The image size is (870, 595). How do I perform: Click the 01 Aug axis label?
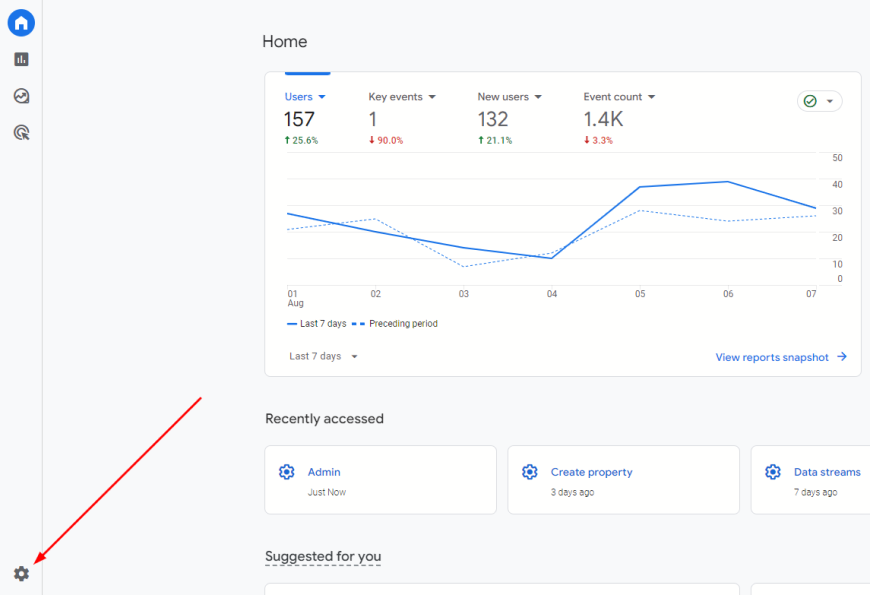point(295,298)
